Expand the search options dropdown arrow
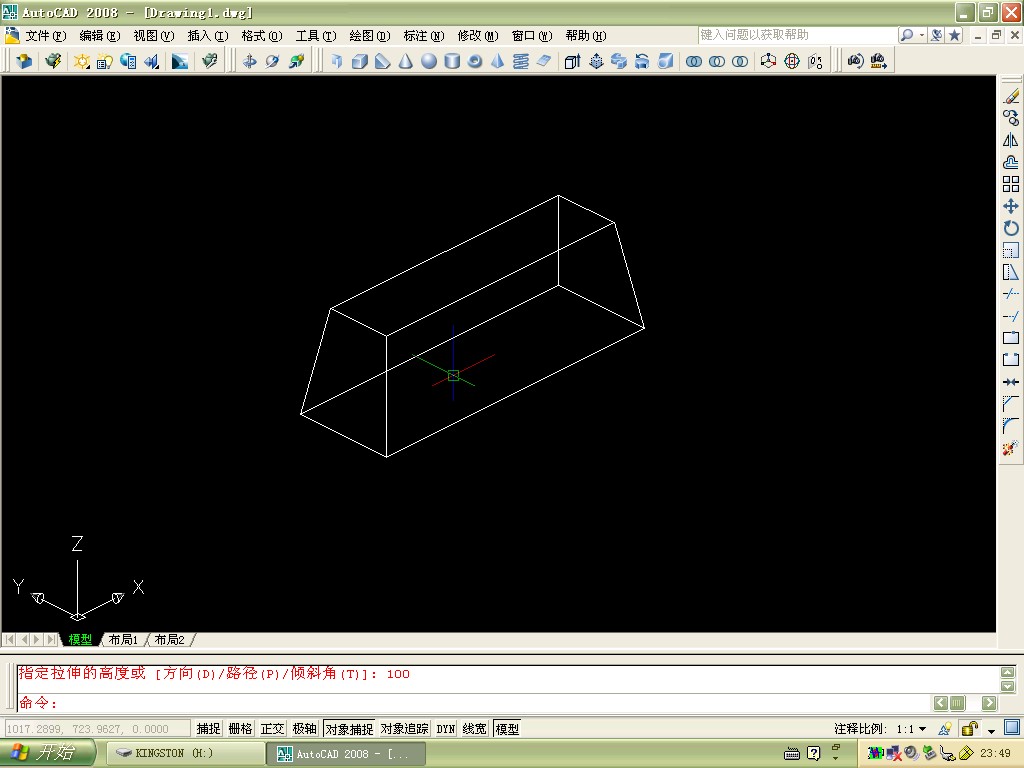 tap(921, 35)
